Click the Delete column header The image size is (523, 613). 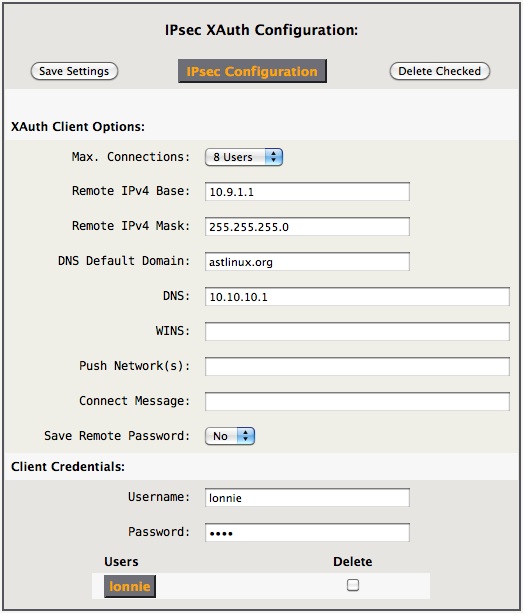(x=353, y=562)
